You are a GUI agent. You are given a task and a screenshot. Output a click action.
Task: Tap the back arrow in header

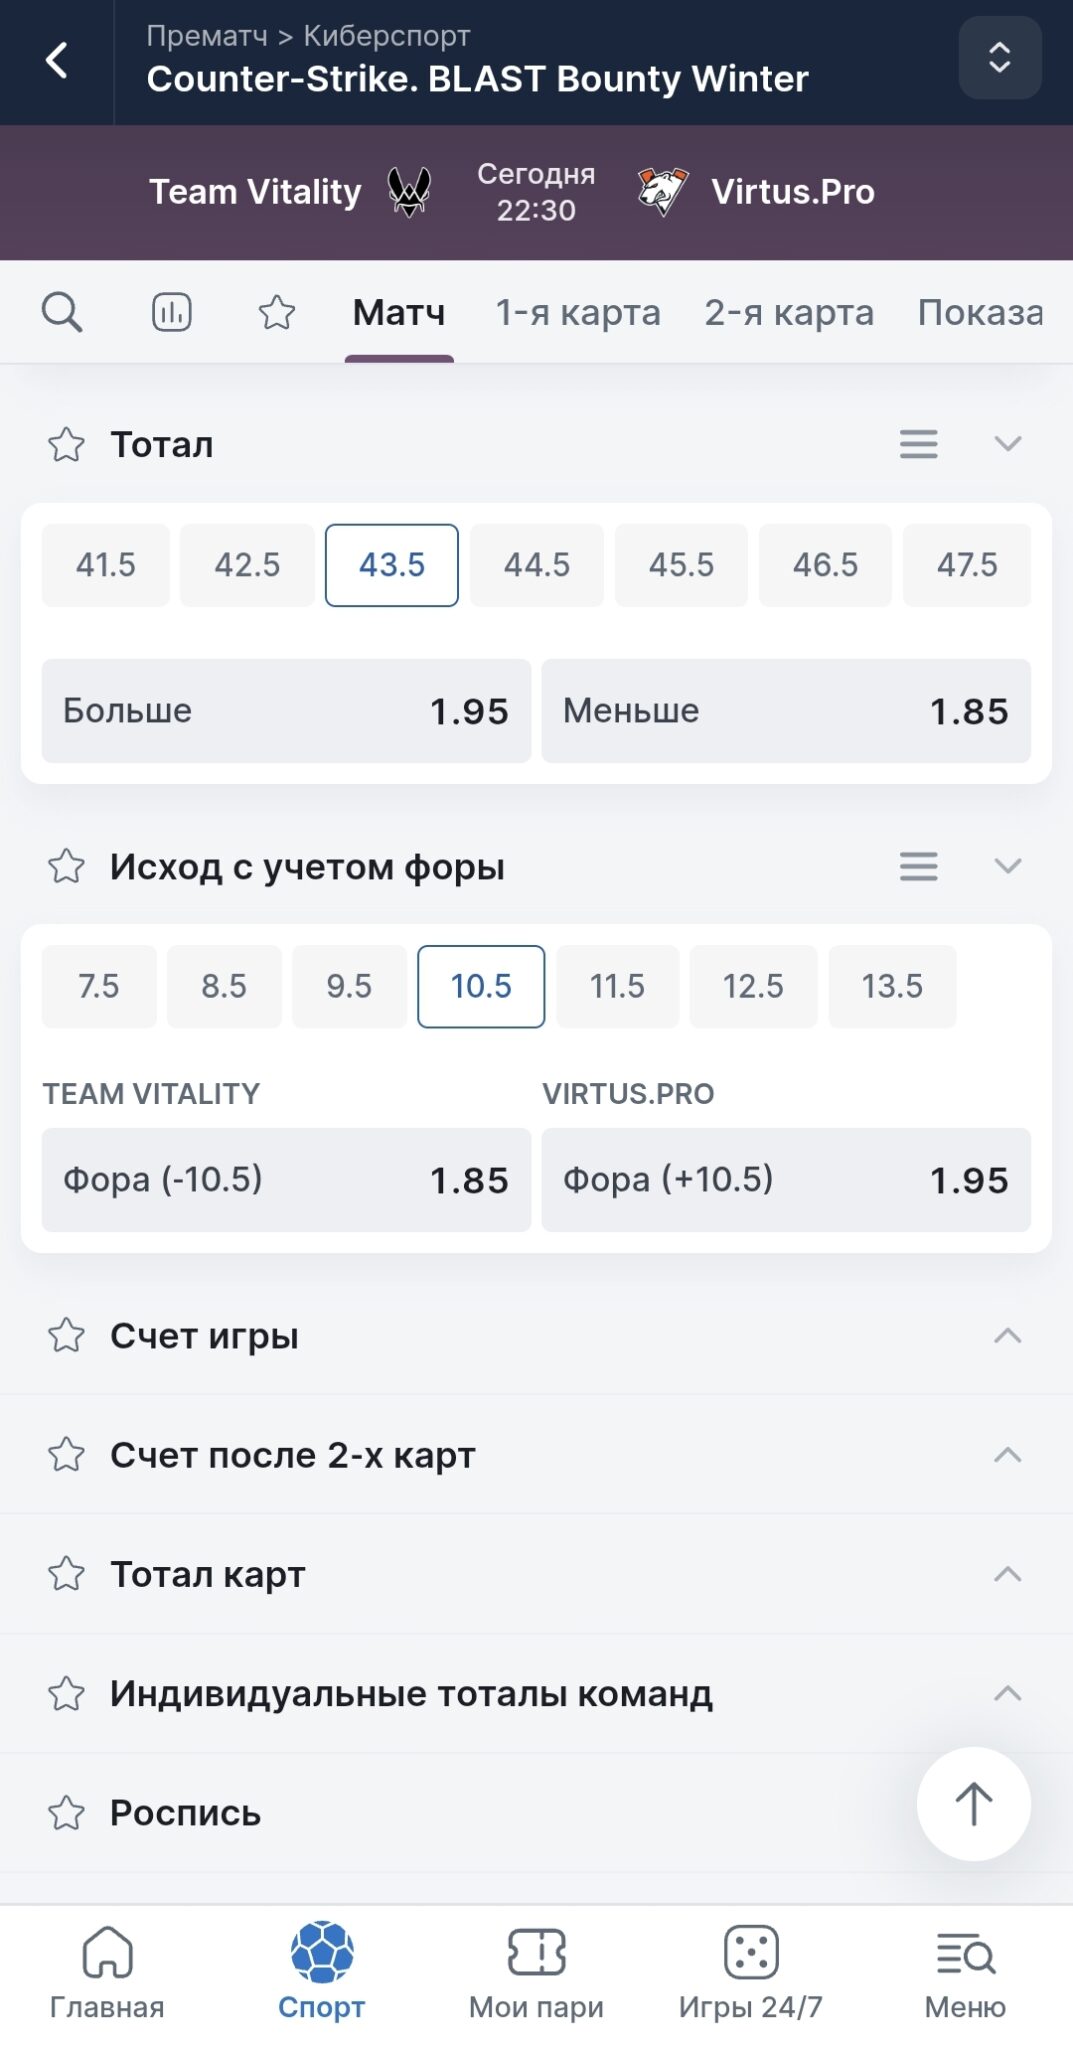point(57,61)
